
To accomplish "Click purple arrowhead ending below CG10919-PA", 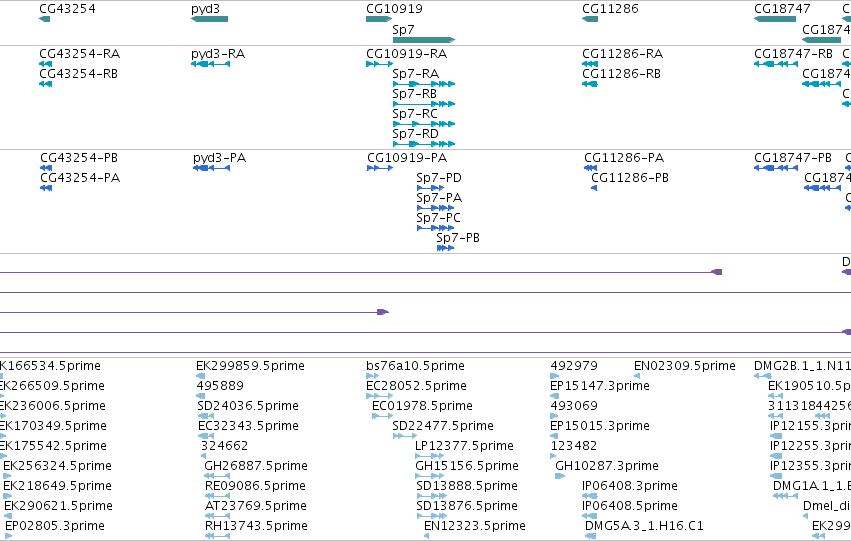I will [383, 312].
